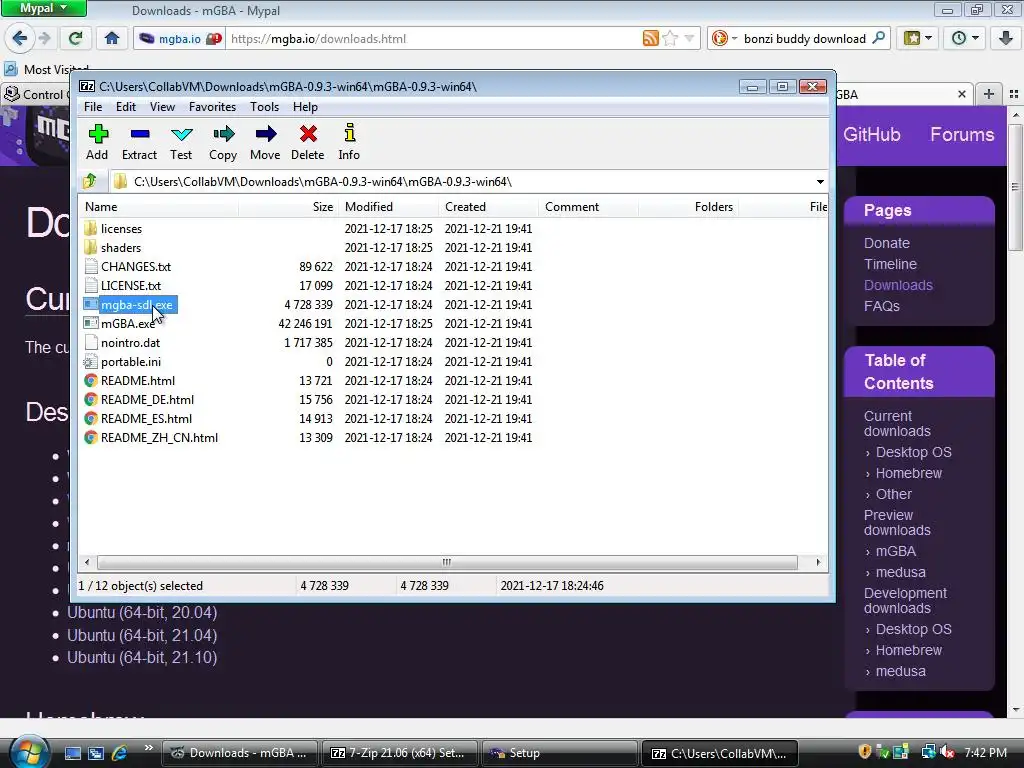Click the bonzi buddy download search field
Viewport: 1024px width, 768px height.
pos(805,39)
